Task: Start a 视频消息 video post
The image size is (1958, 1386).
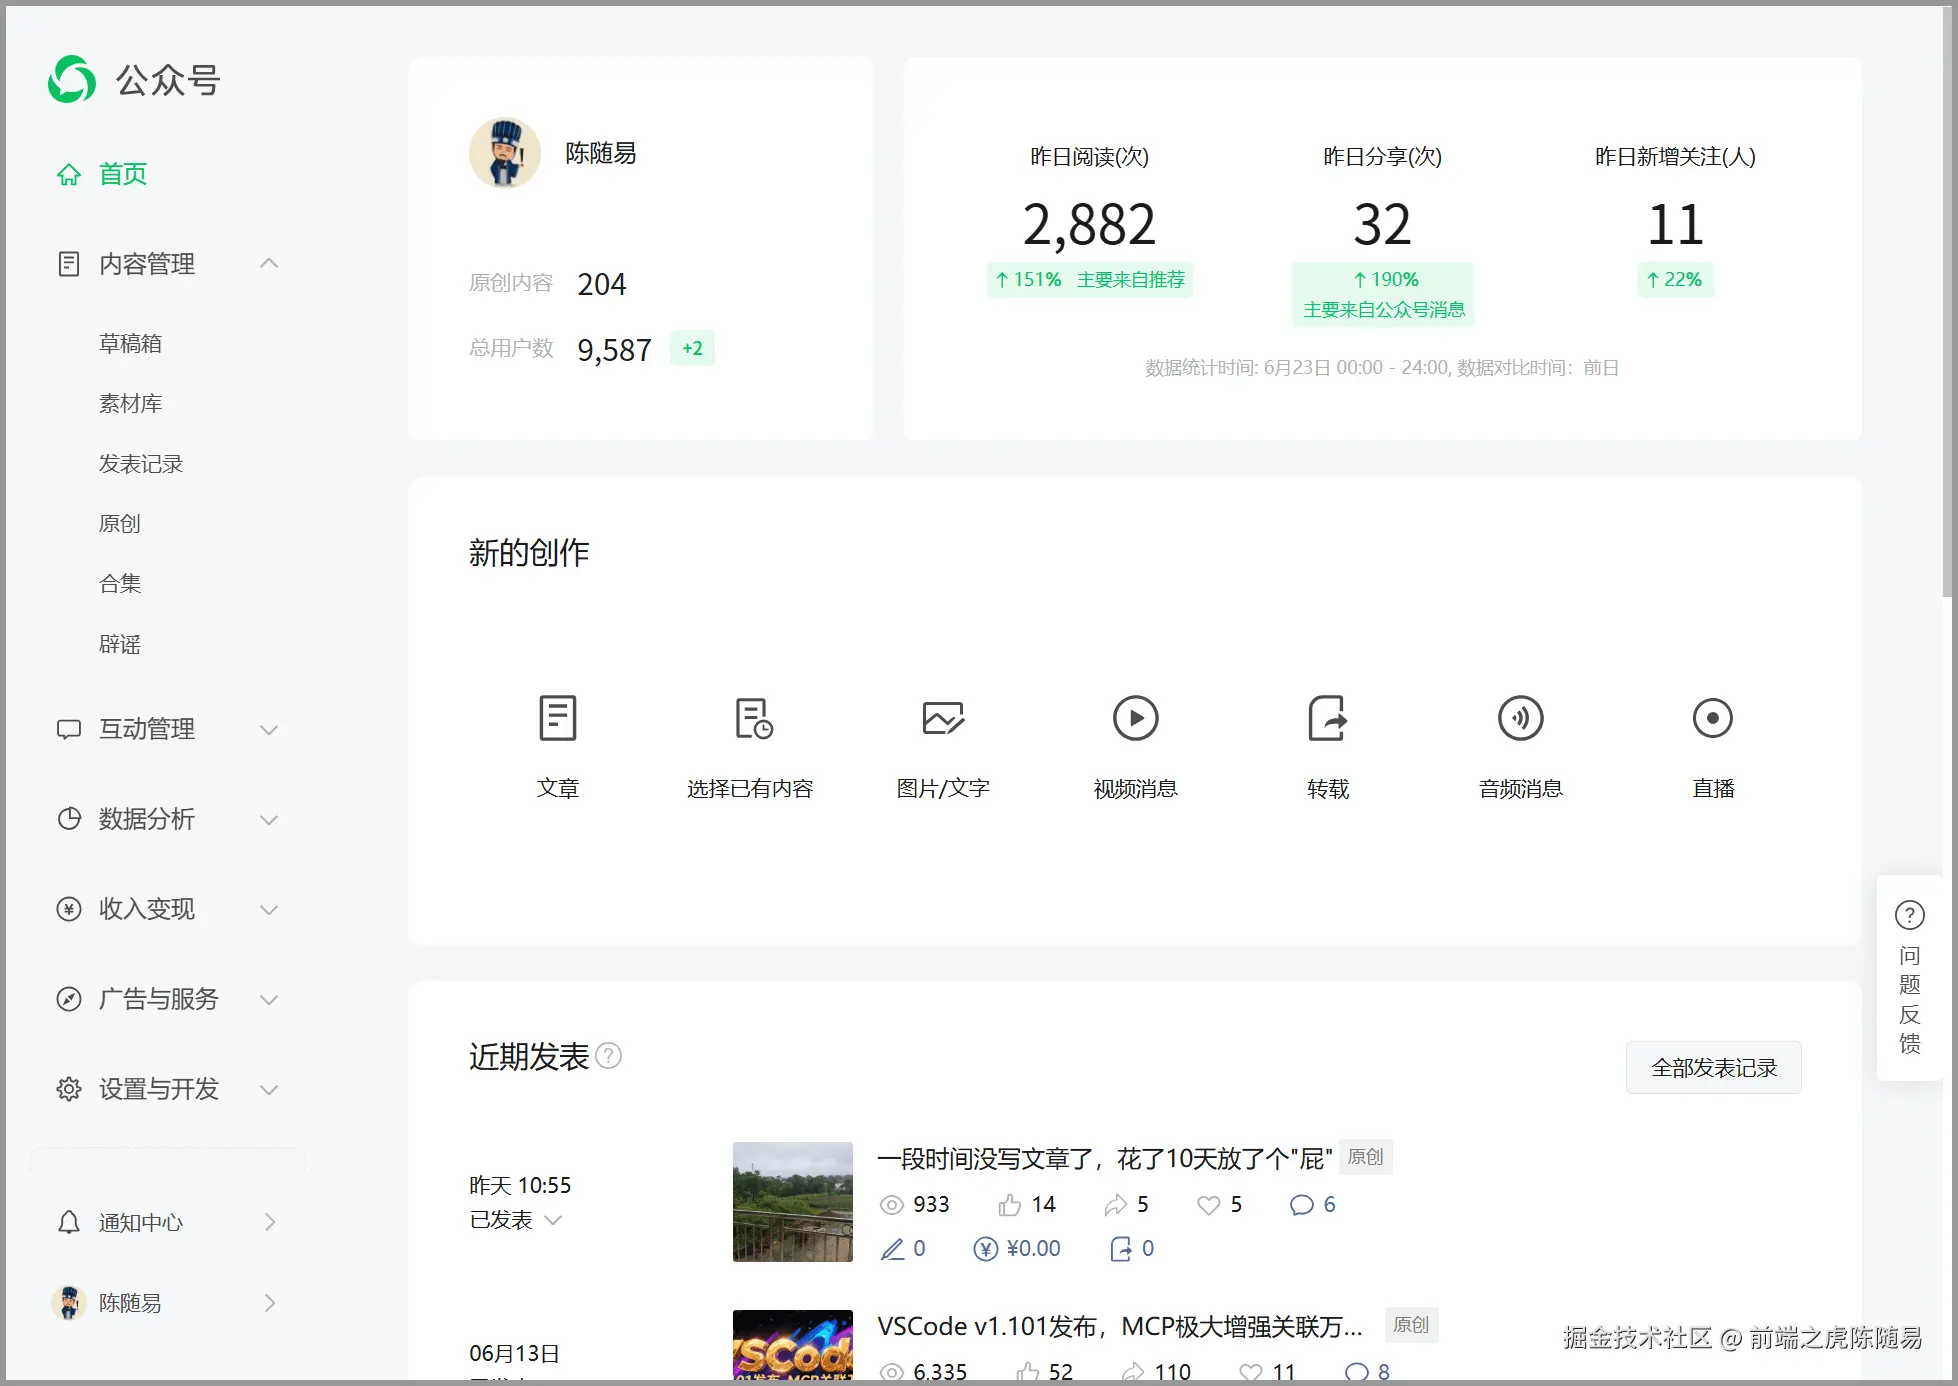Action: [x=1135, y=719]
